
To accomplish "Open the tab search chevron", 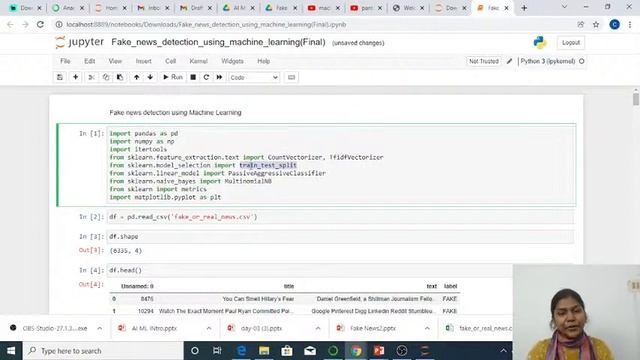I will tap(564, 7).
